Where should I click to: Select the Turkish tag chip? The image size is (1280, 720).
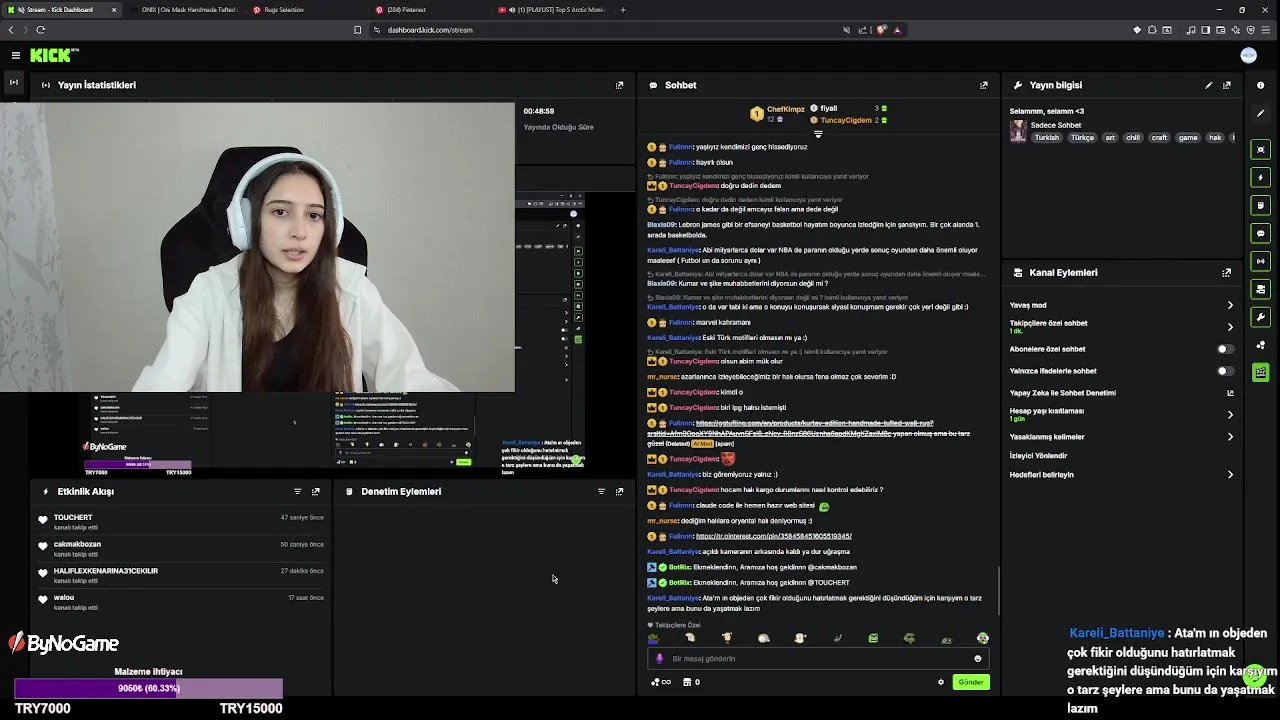tap(1047, 138)
